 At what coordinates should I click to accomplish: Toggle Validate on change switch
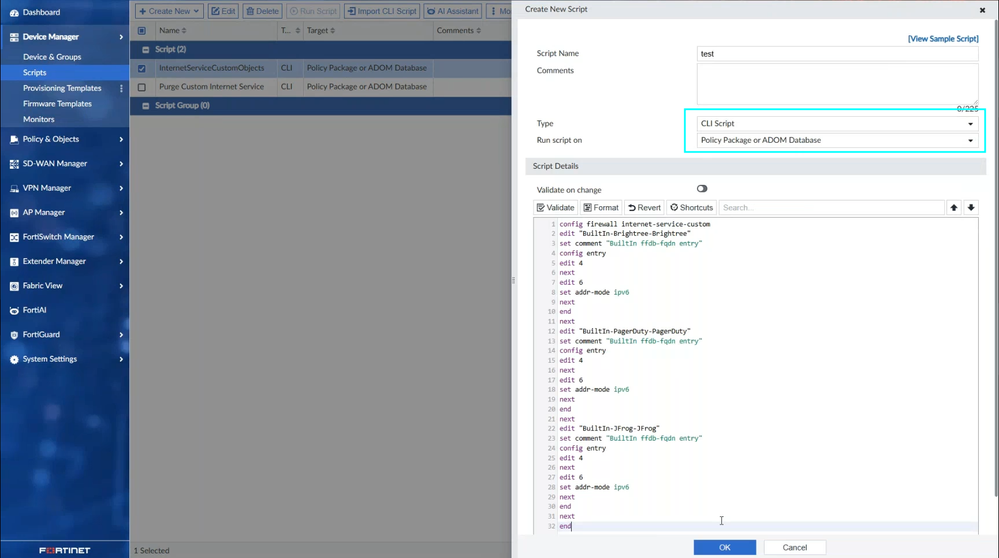pyautogui.click(x=702, y=189)
